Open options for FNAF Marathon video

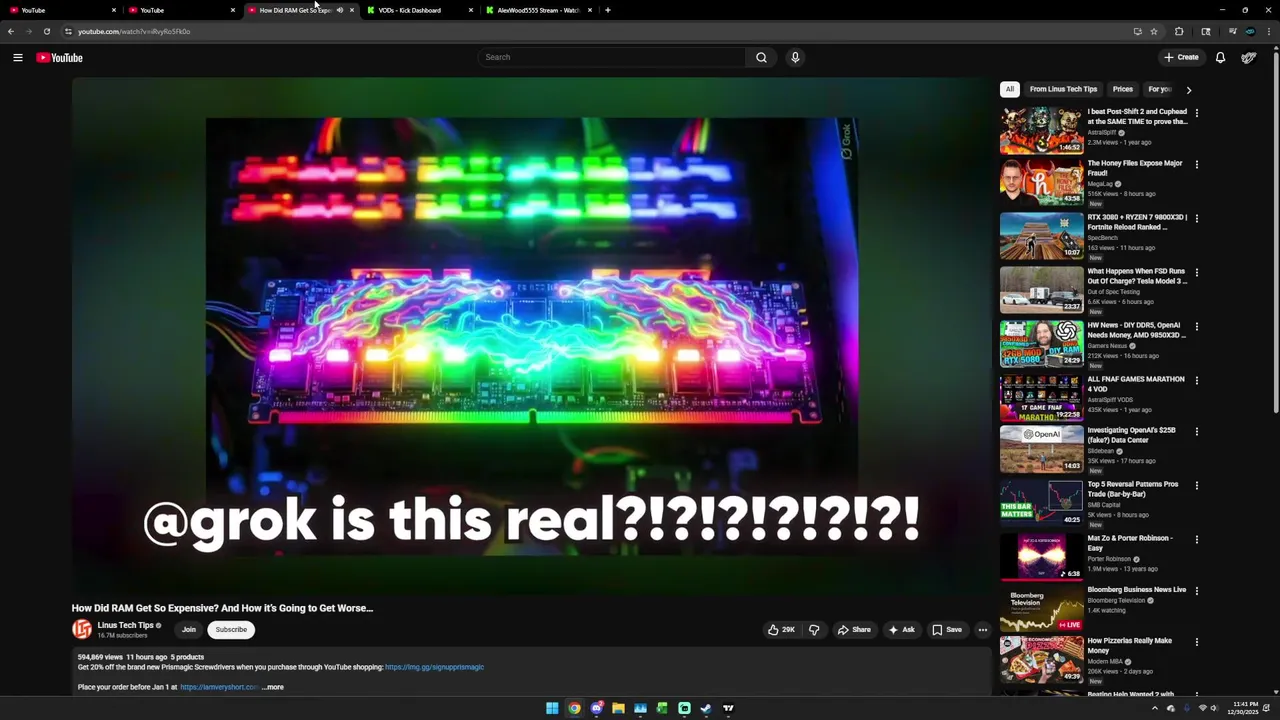tap(1197, 380)
